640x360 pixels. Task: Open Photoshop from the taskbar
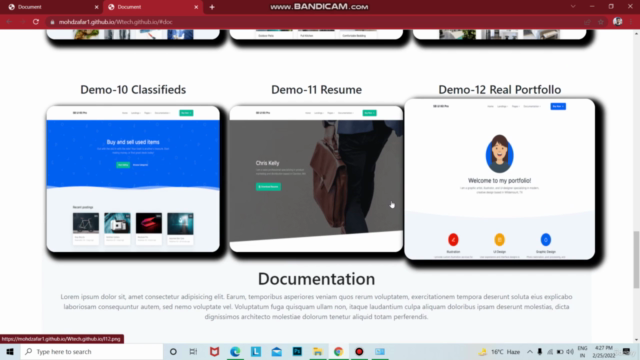(x=297, y=351)
